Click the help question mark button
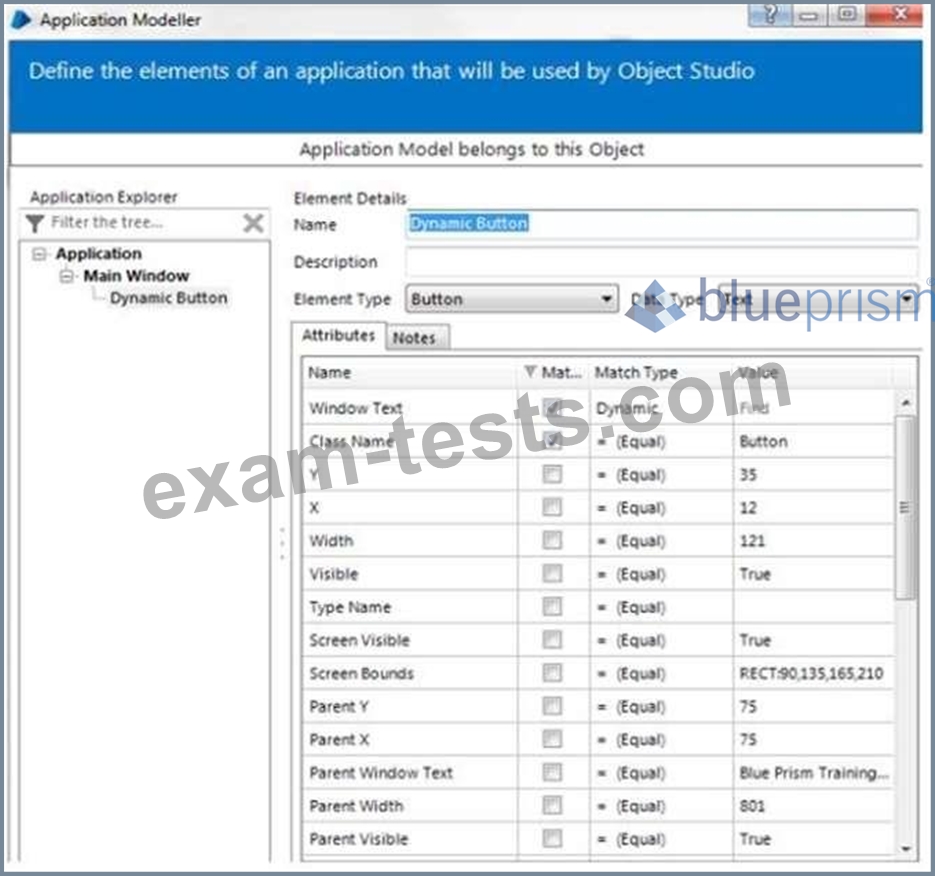This screenshot has width=935, height=876. coord(770,13)
